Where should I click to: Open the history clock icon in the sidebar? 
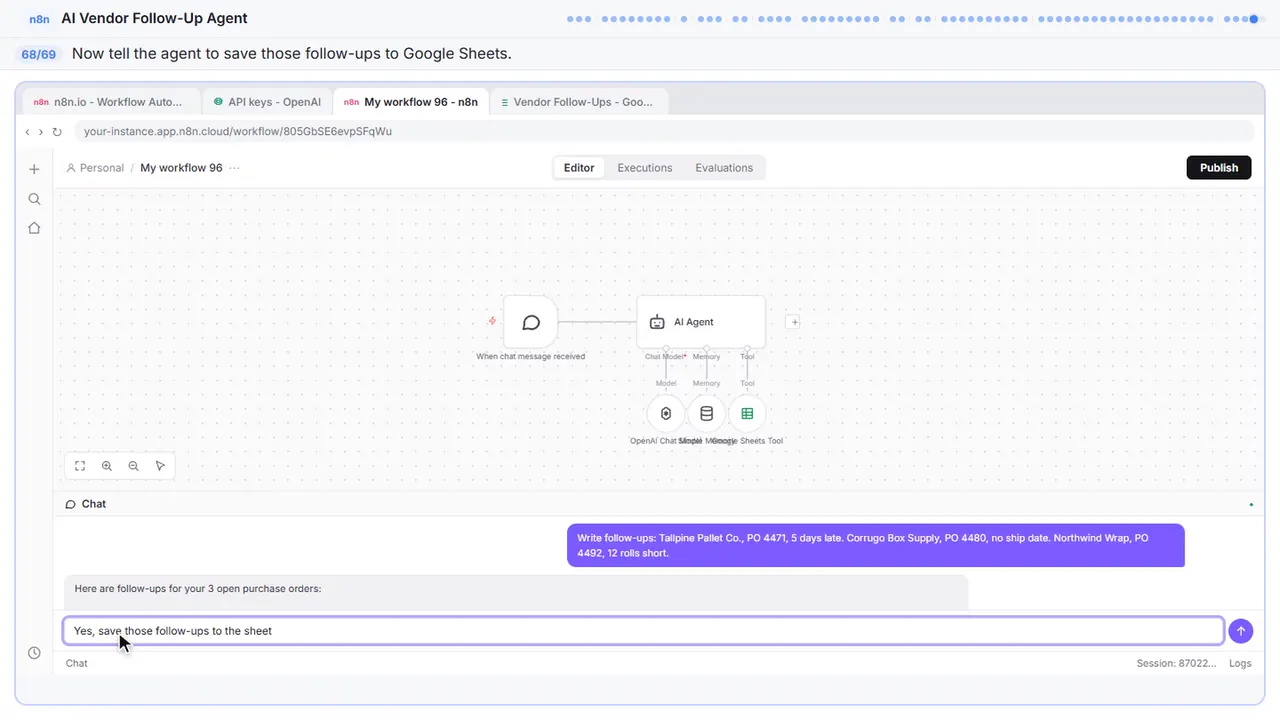click(x=34, y=653)
